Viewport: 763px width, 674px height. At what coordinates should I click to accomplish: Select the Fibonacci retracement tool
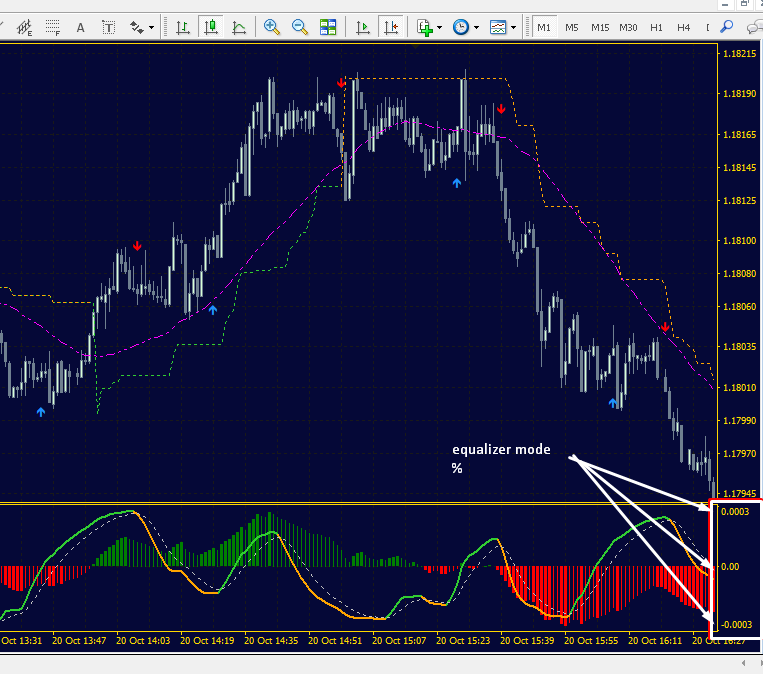pos(52,27)
